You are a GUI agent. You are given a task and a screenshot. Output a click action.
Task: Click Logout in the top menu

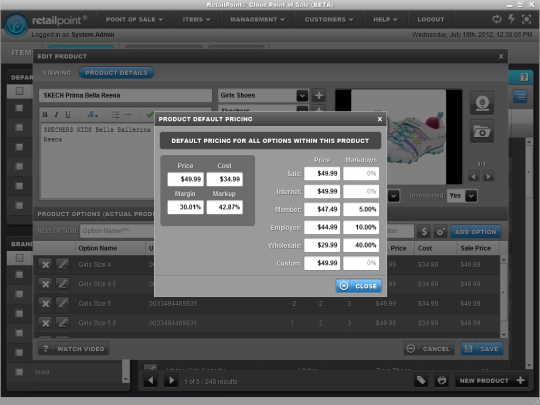click(431, 20)
